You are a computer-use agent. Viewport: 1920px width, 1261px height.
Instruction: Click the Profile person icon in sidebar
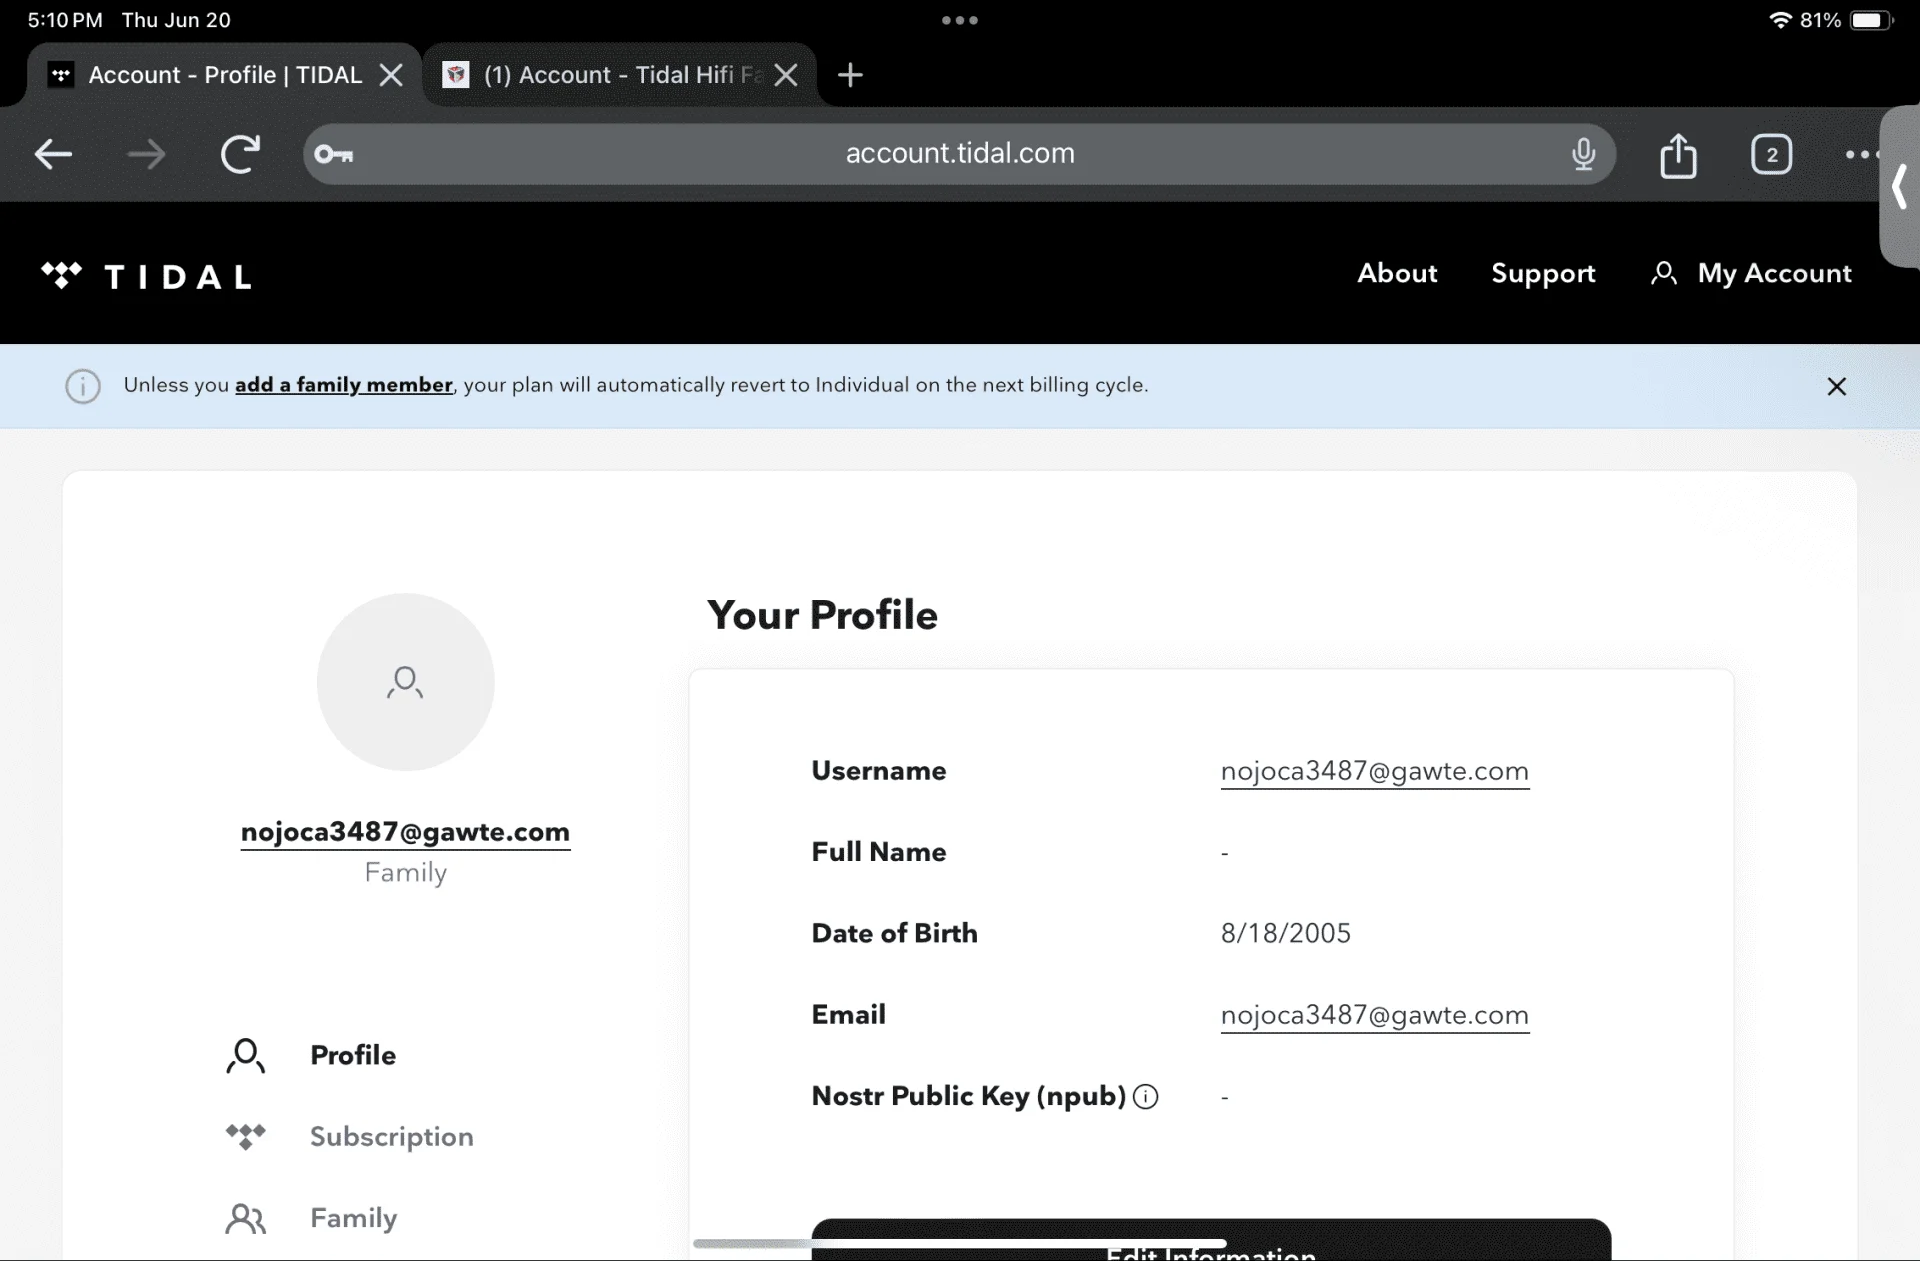pyautogui.click(x=246, y=1055)
